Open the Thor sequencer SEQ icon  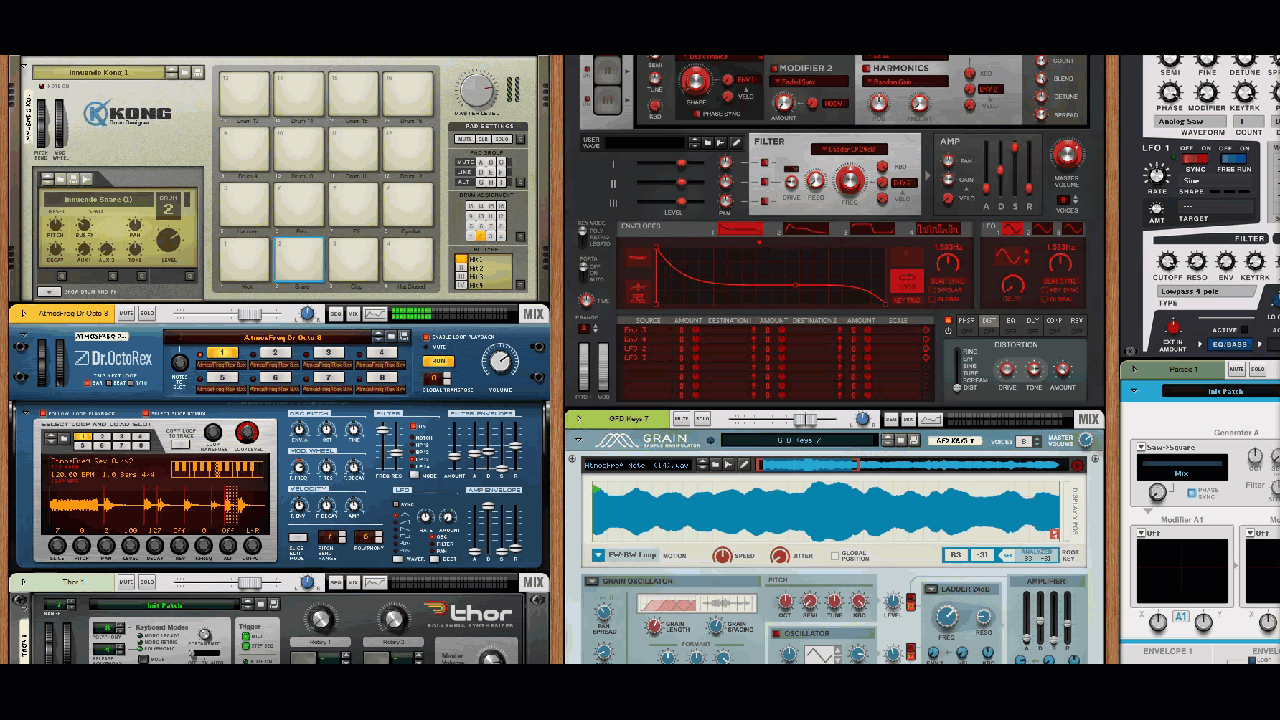pyautogui.click(x=336, y=582)
